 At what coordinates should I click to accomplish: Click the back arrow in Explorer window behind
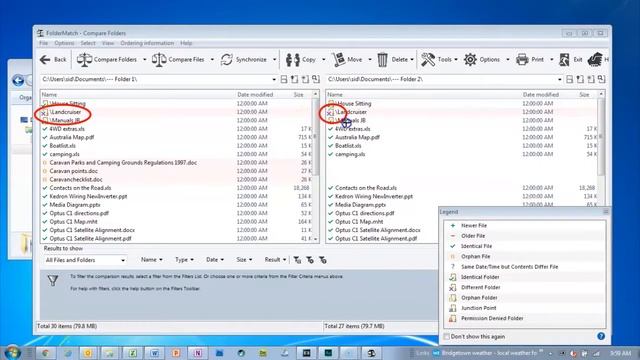coord(18,80)
